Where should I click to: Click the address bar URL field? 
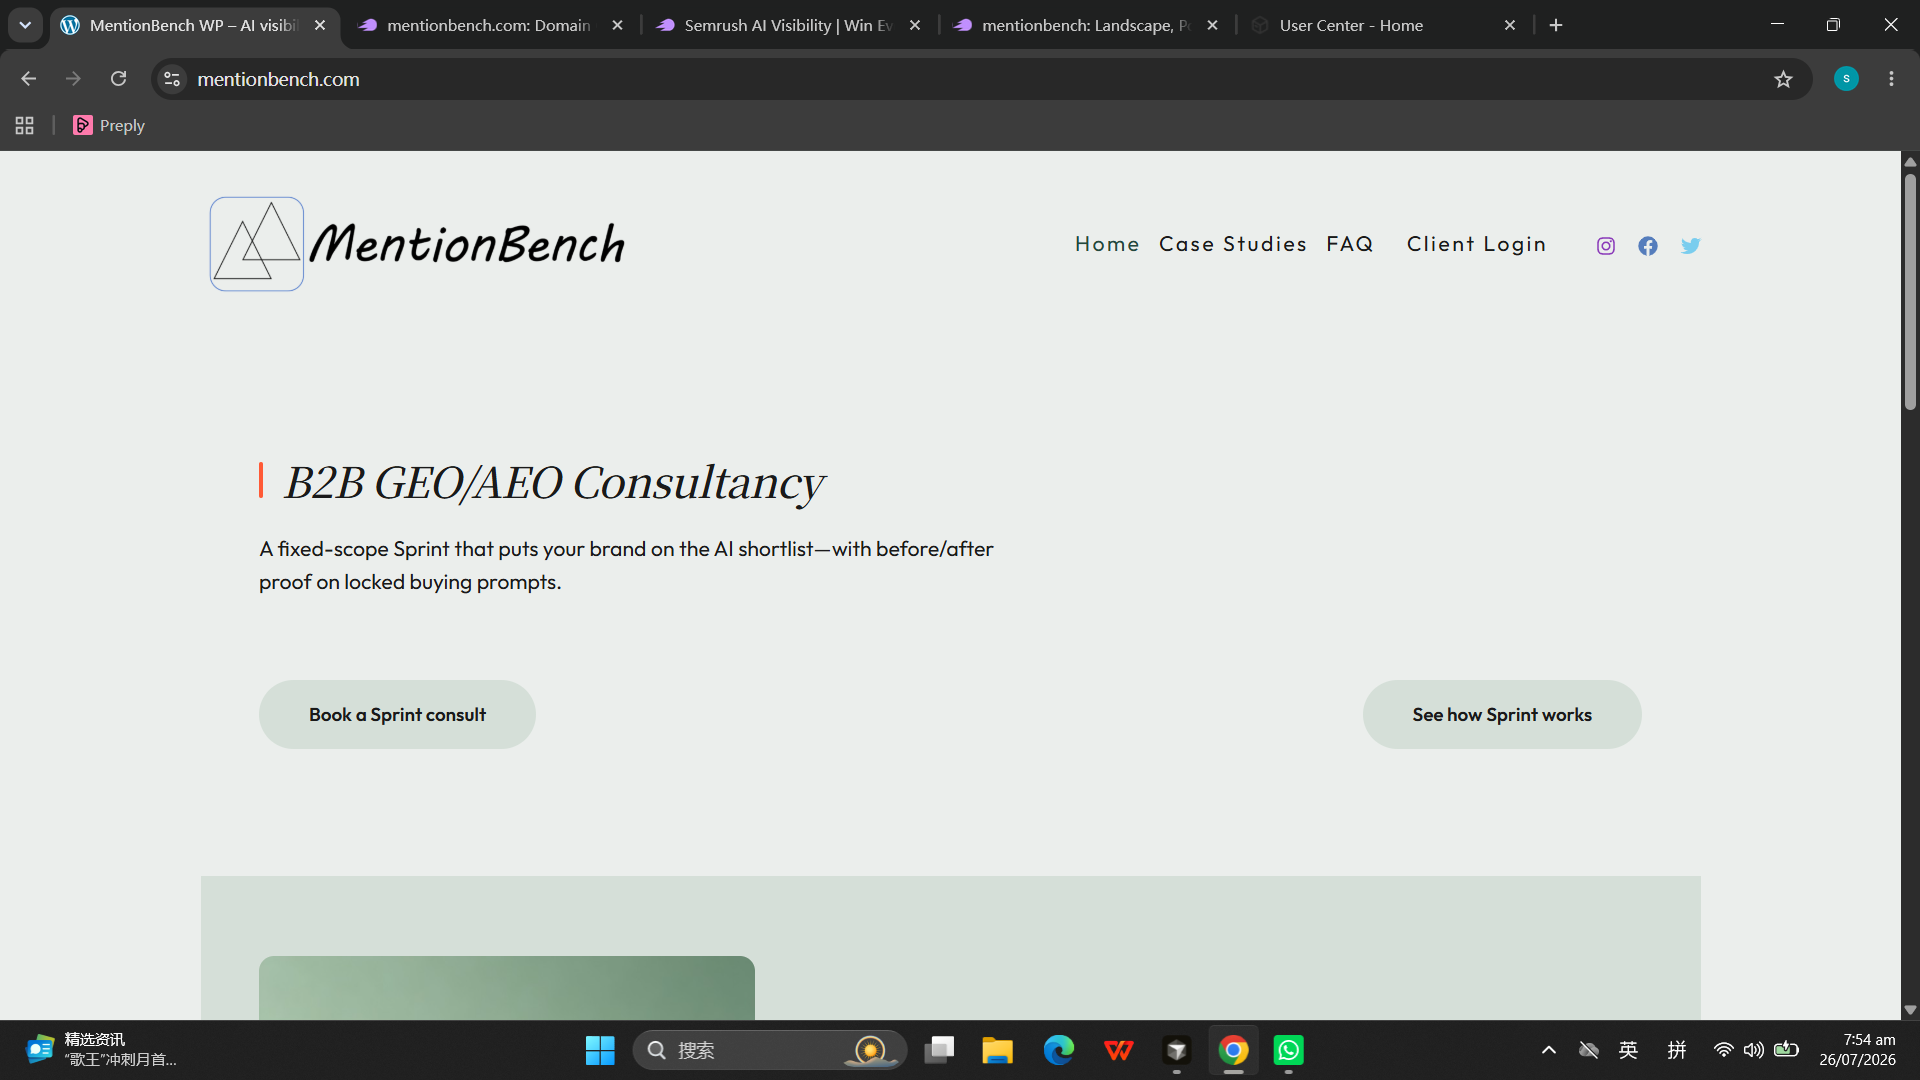coord(980,79)
